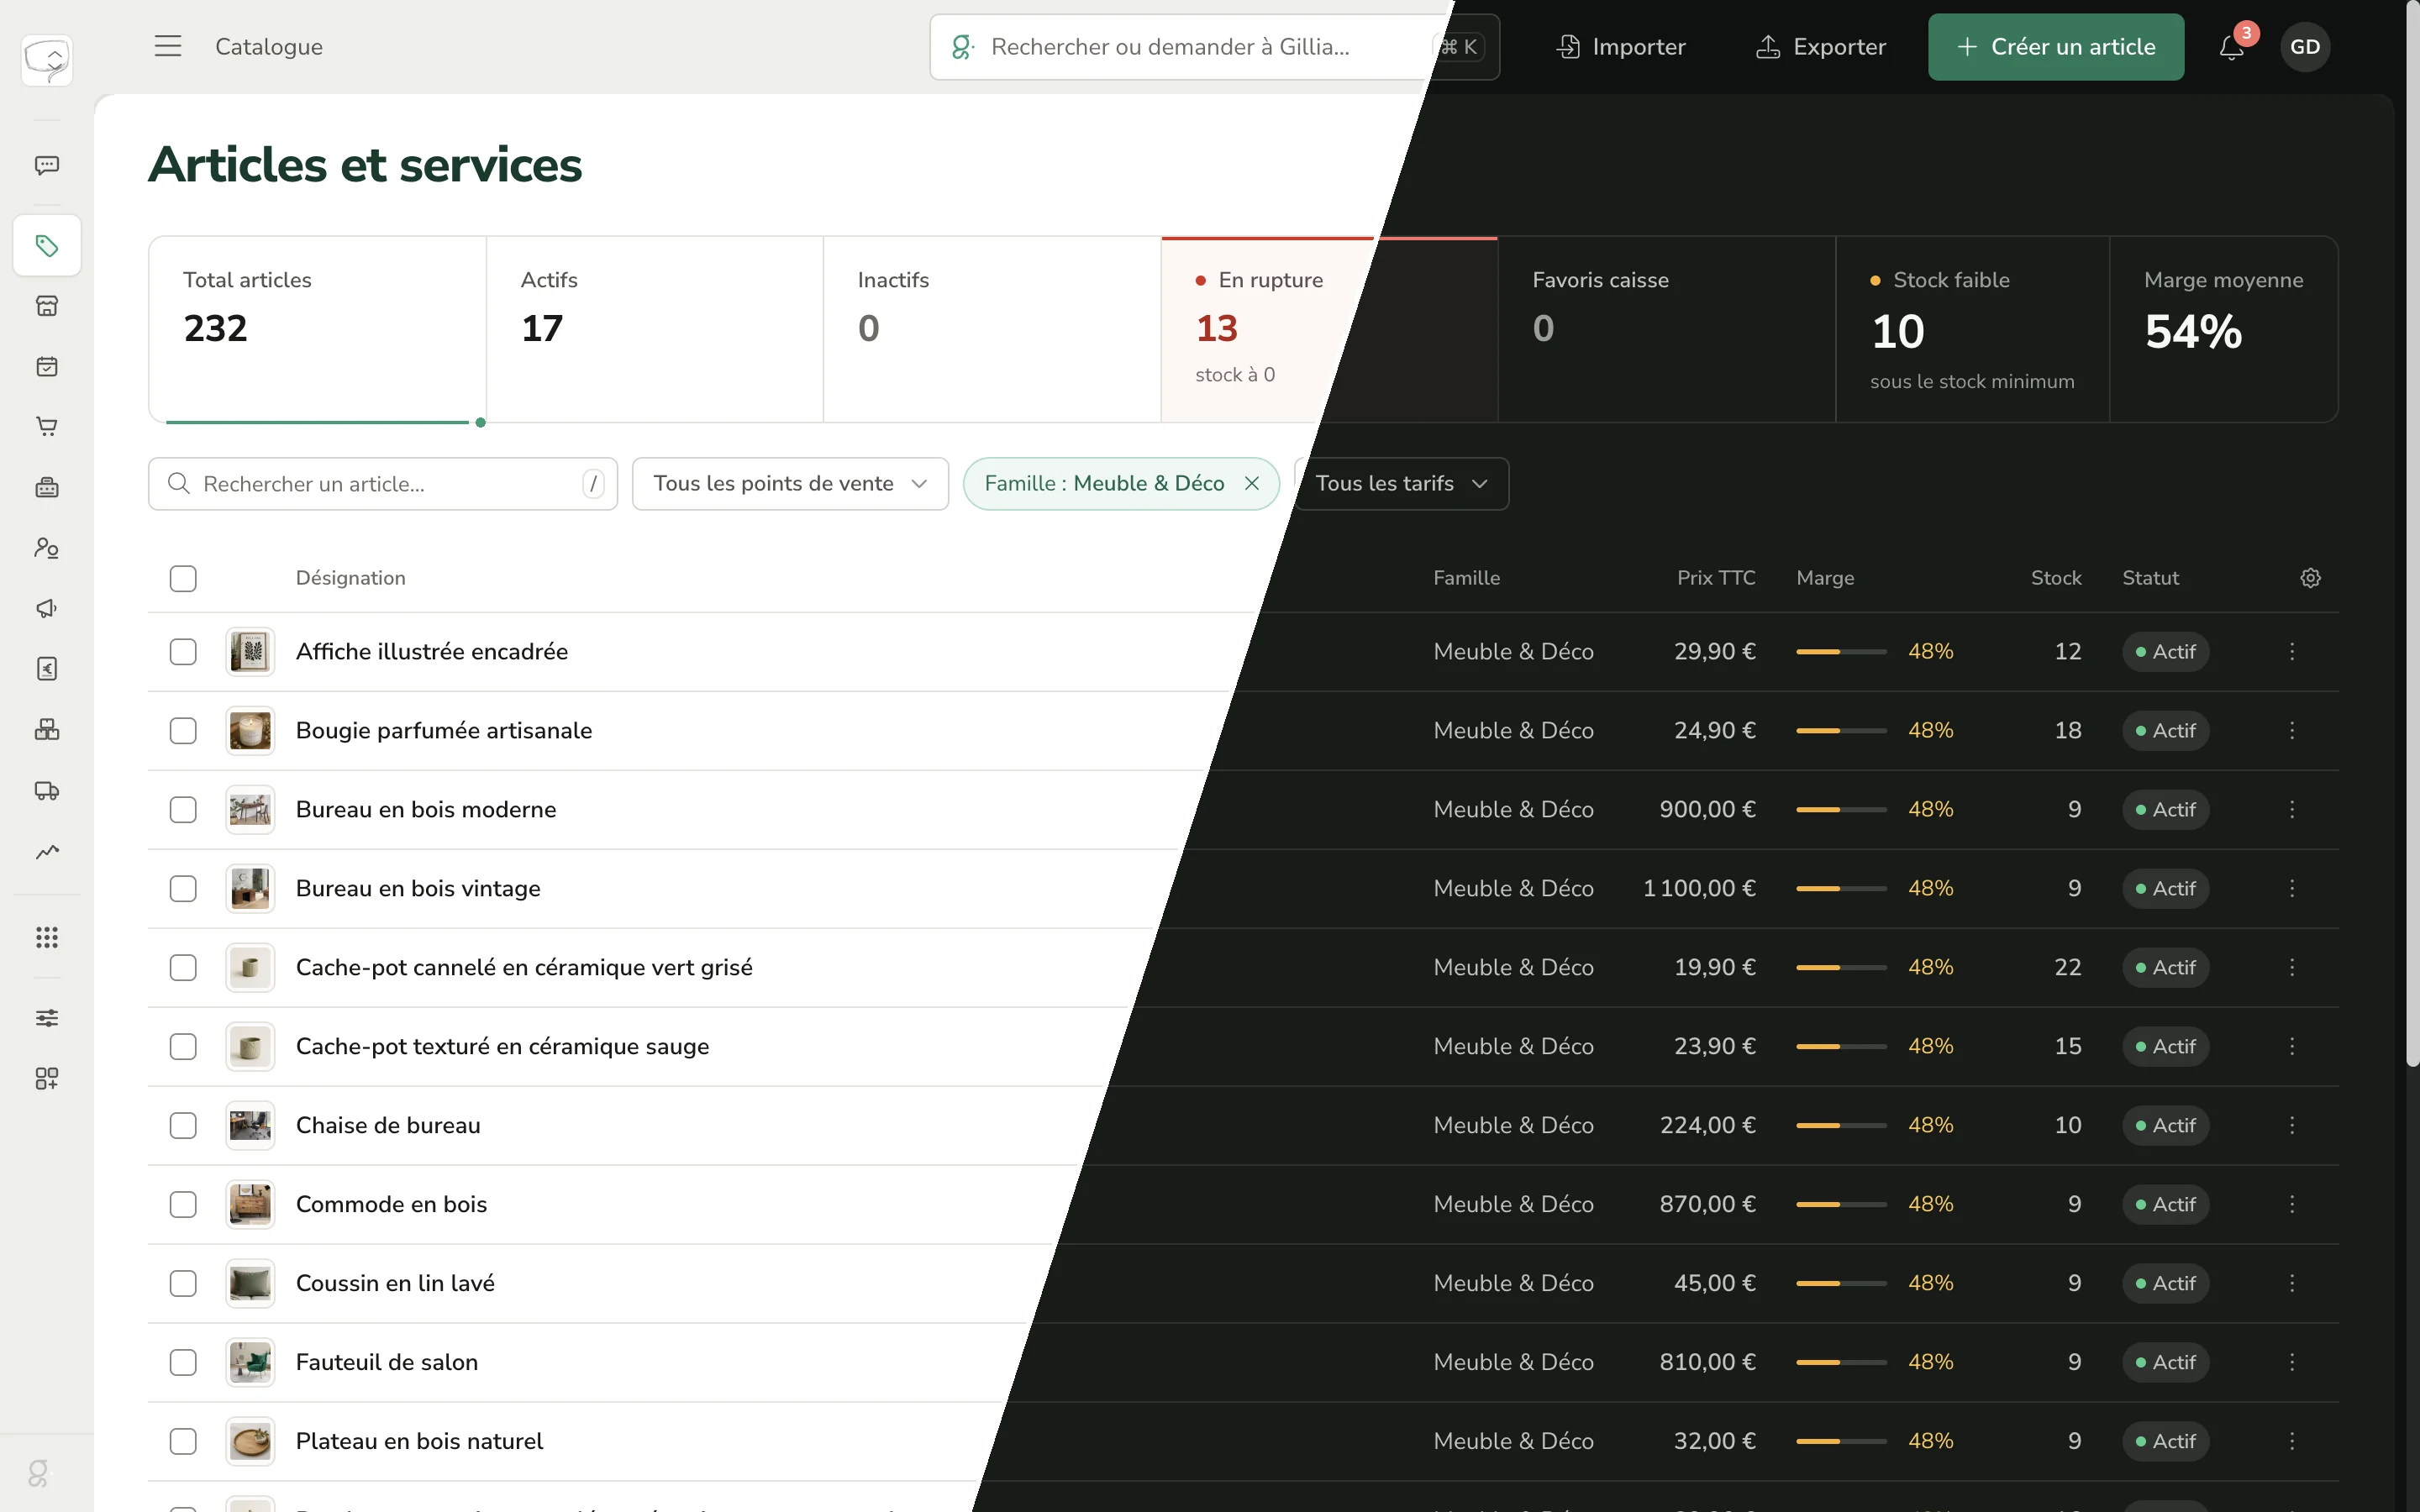Select the catalogue tag icon in sidebar
The width and height of the screenshot is (2420, 1512).
pyautogui.click(x=47, y=245)
